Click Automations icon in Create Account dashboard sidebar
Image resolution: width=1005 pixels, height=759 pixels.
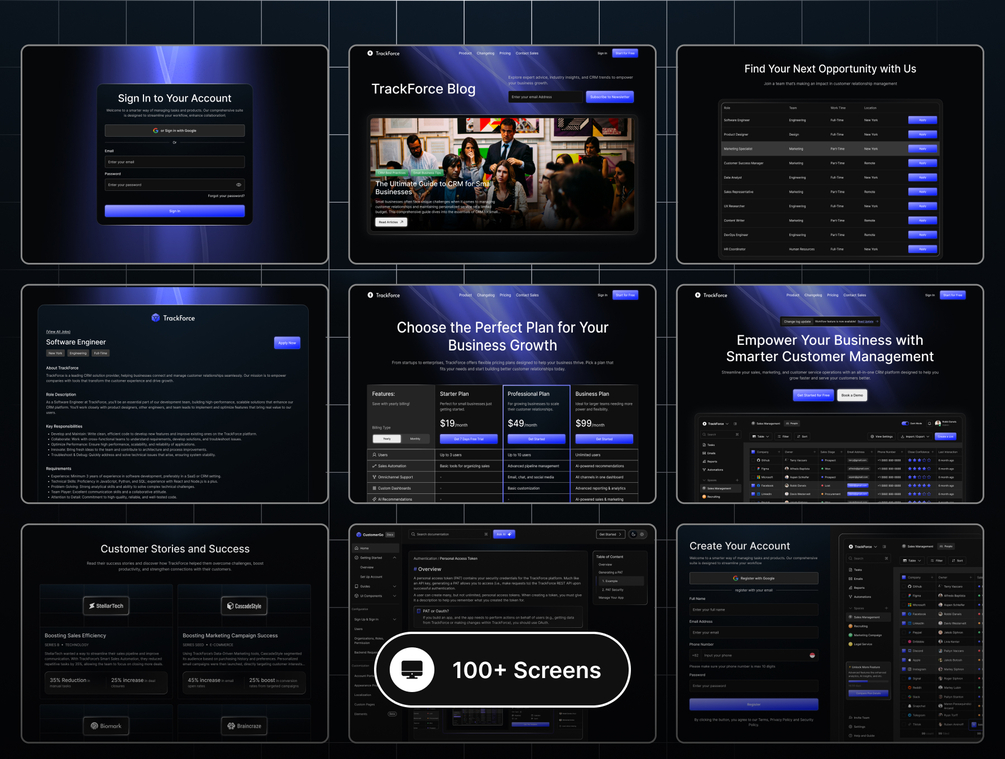tap(851, 596)
